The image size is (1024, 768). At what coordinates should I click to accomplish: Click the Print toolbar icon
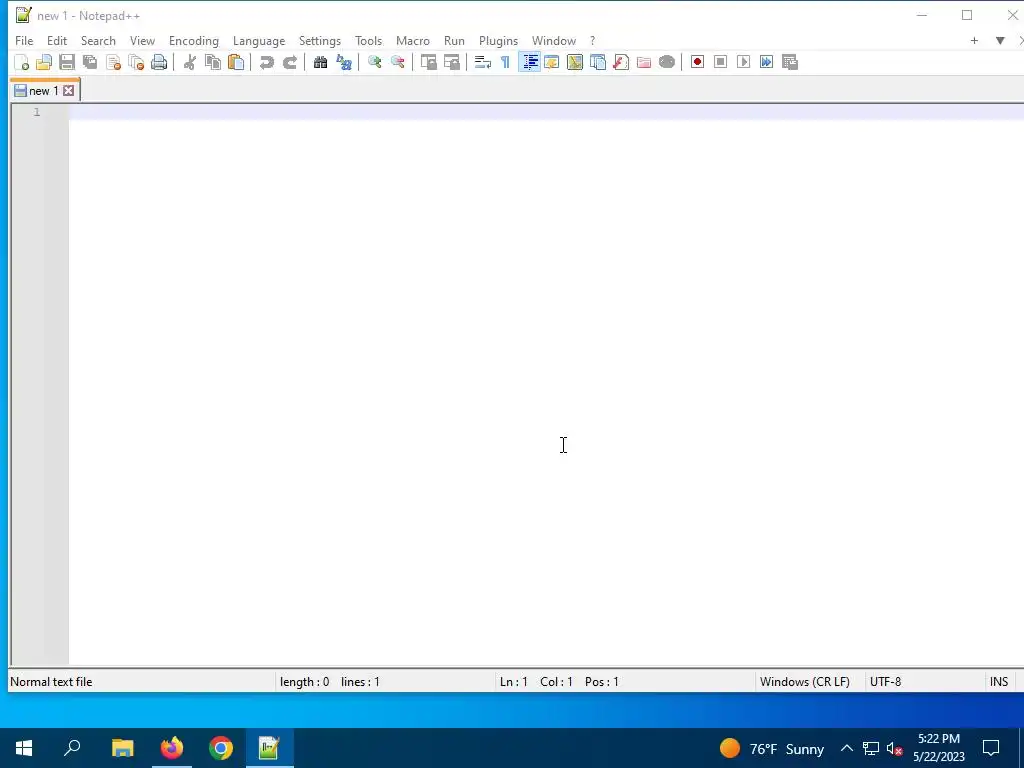point(159,62)
